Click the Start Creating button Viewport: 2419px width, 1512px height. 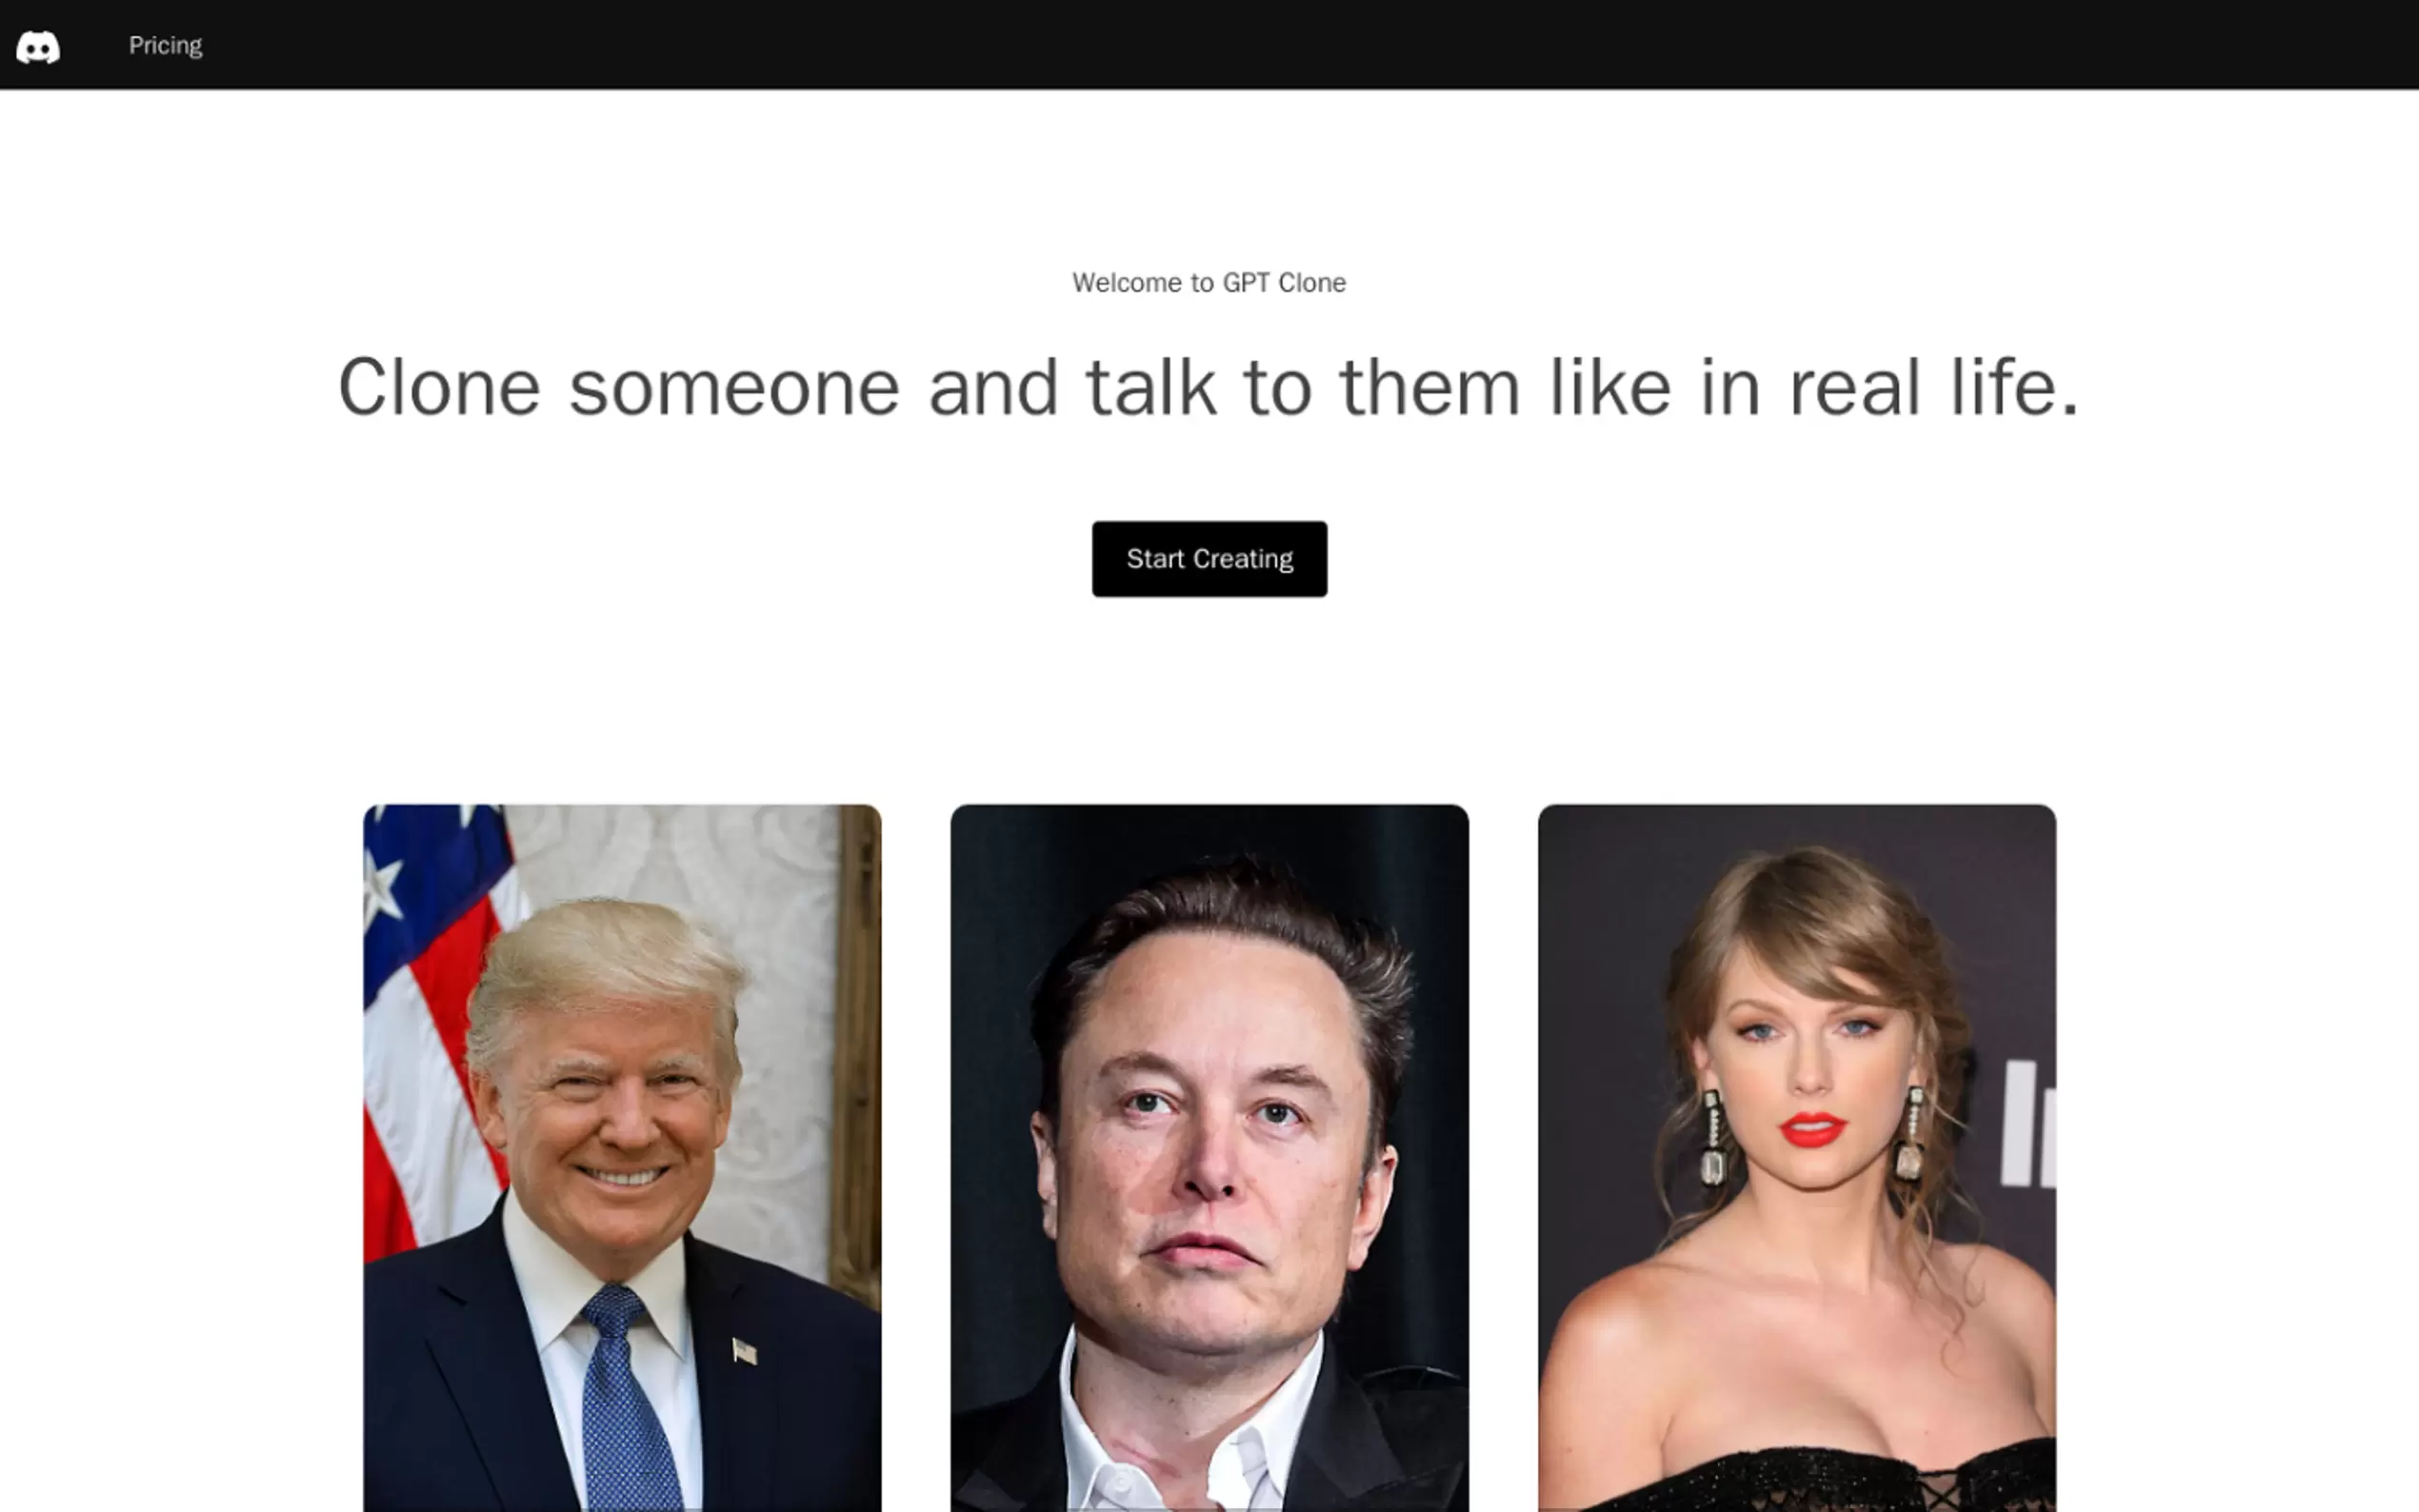click(x=1209, y=559)
